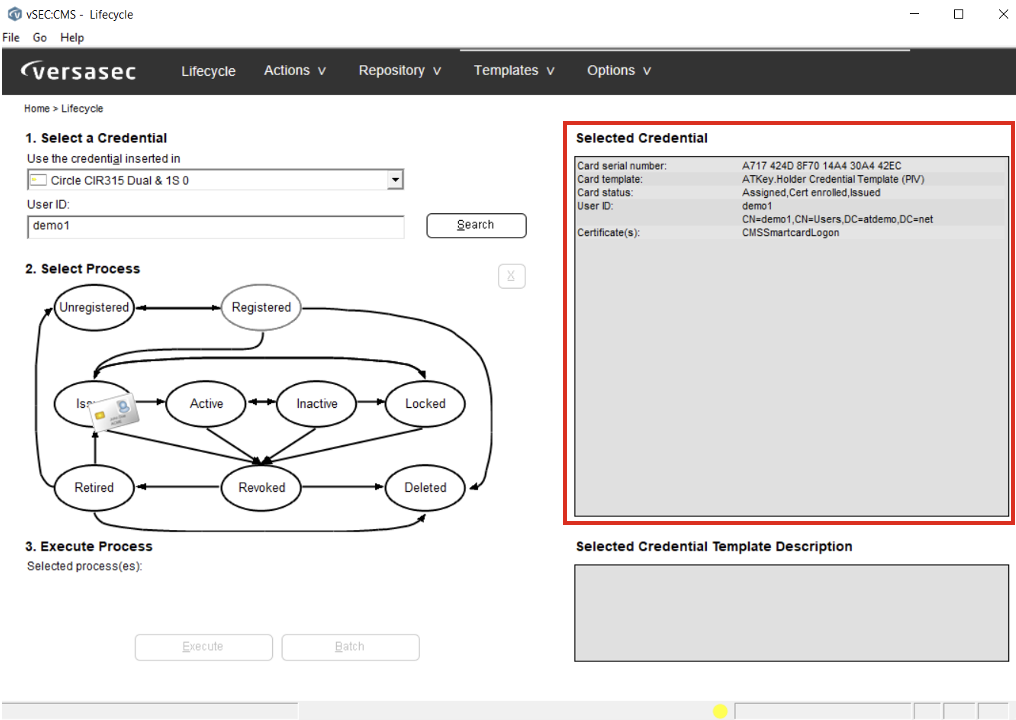Expand the card reader dropdown arrow
The image size is (1016, 720).
click(395, 180)
